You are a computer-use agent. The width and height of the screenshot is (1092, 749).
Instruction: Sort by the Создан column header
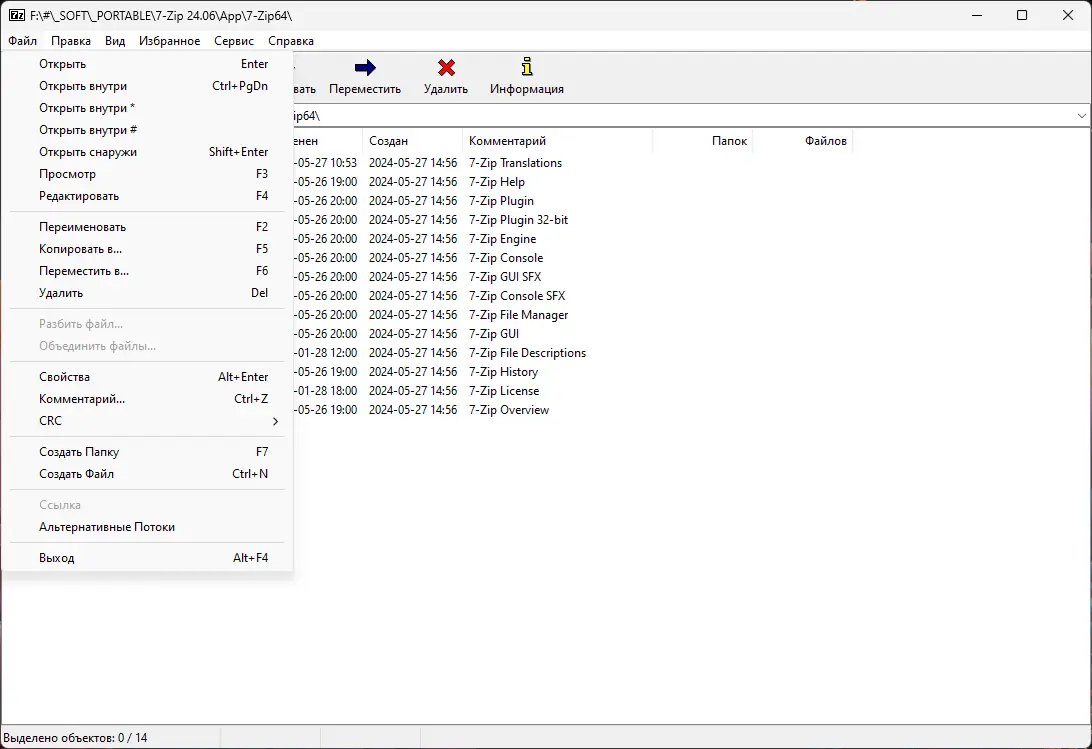pyautogui.click(x=412, y=141)
